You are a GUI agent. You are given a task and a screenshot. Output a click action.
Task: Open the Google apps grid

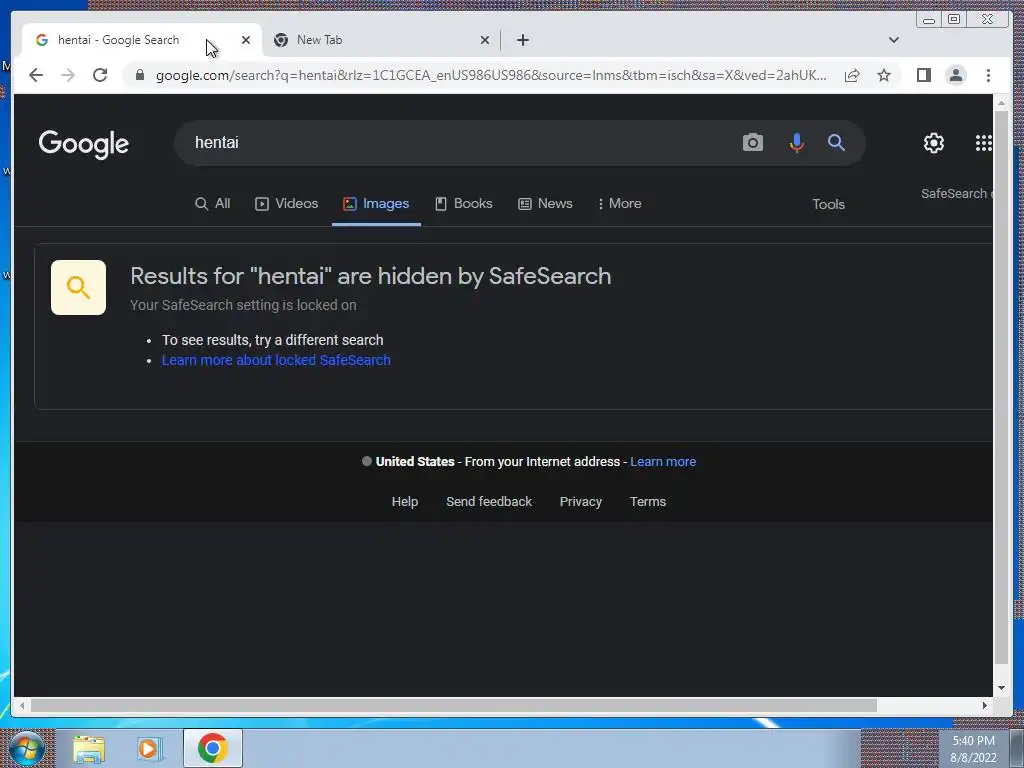(x=983, y=142)
